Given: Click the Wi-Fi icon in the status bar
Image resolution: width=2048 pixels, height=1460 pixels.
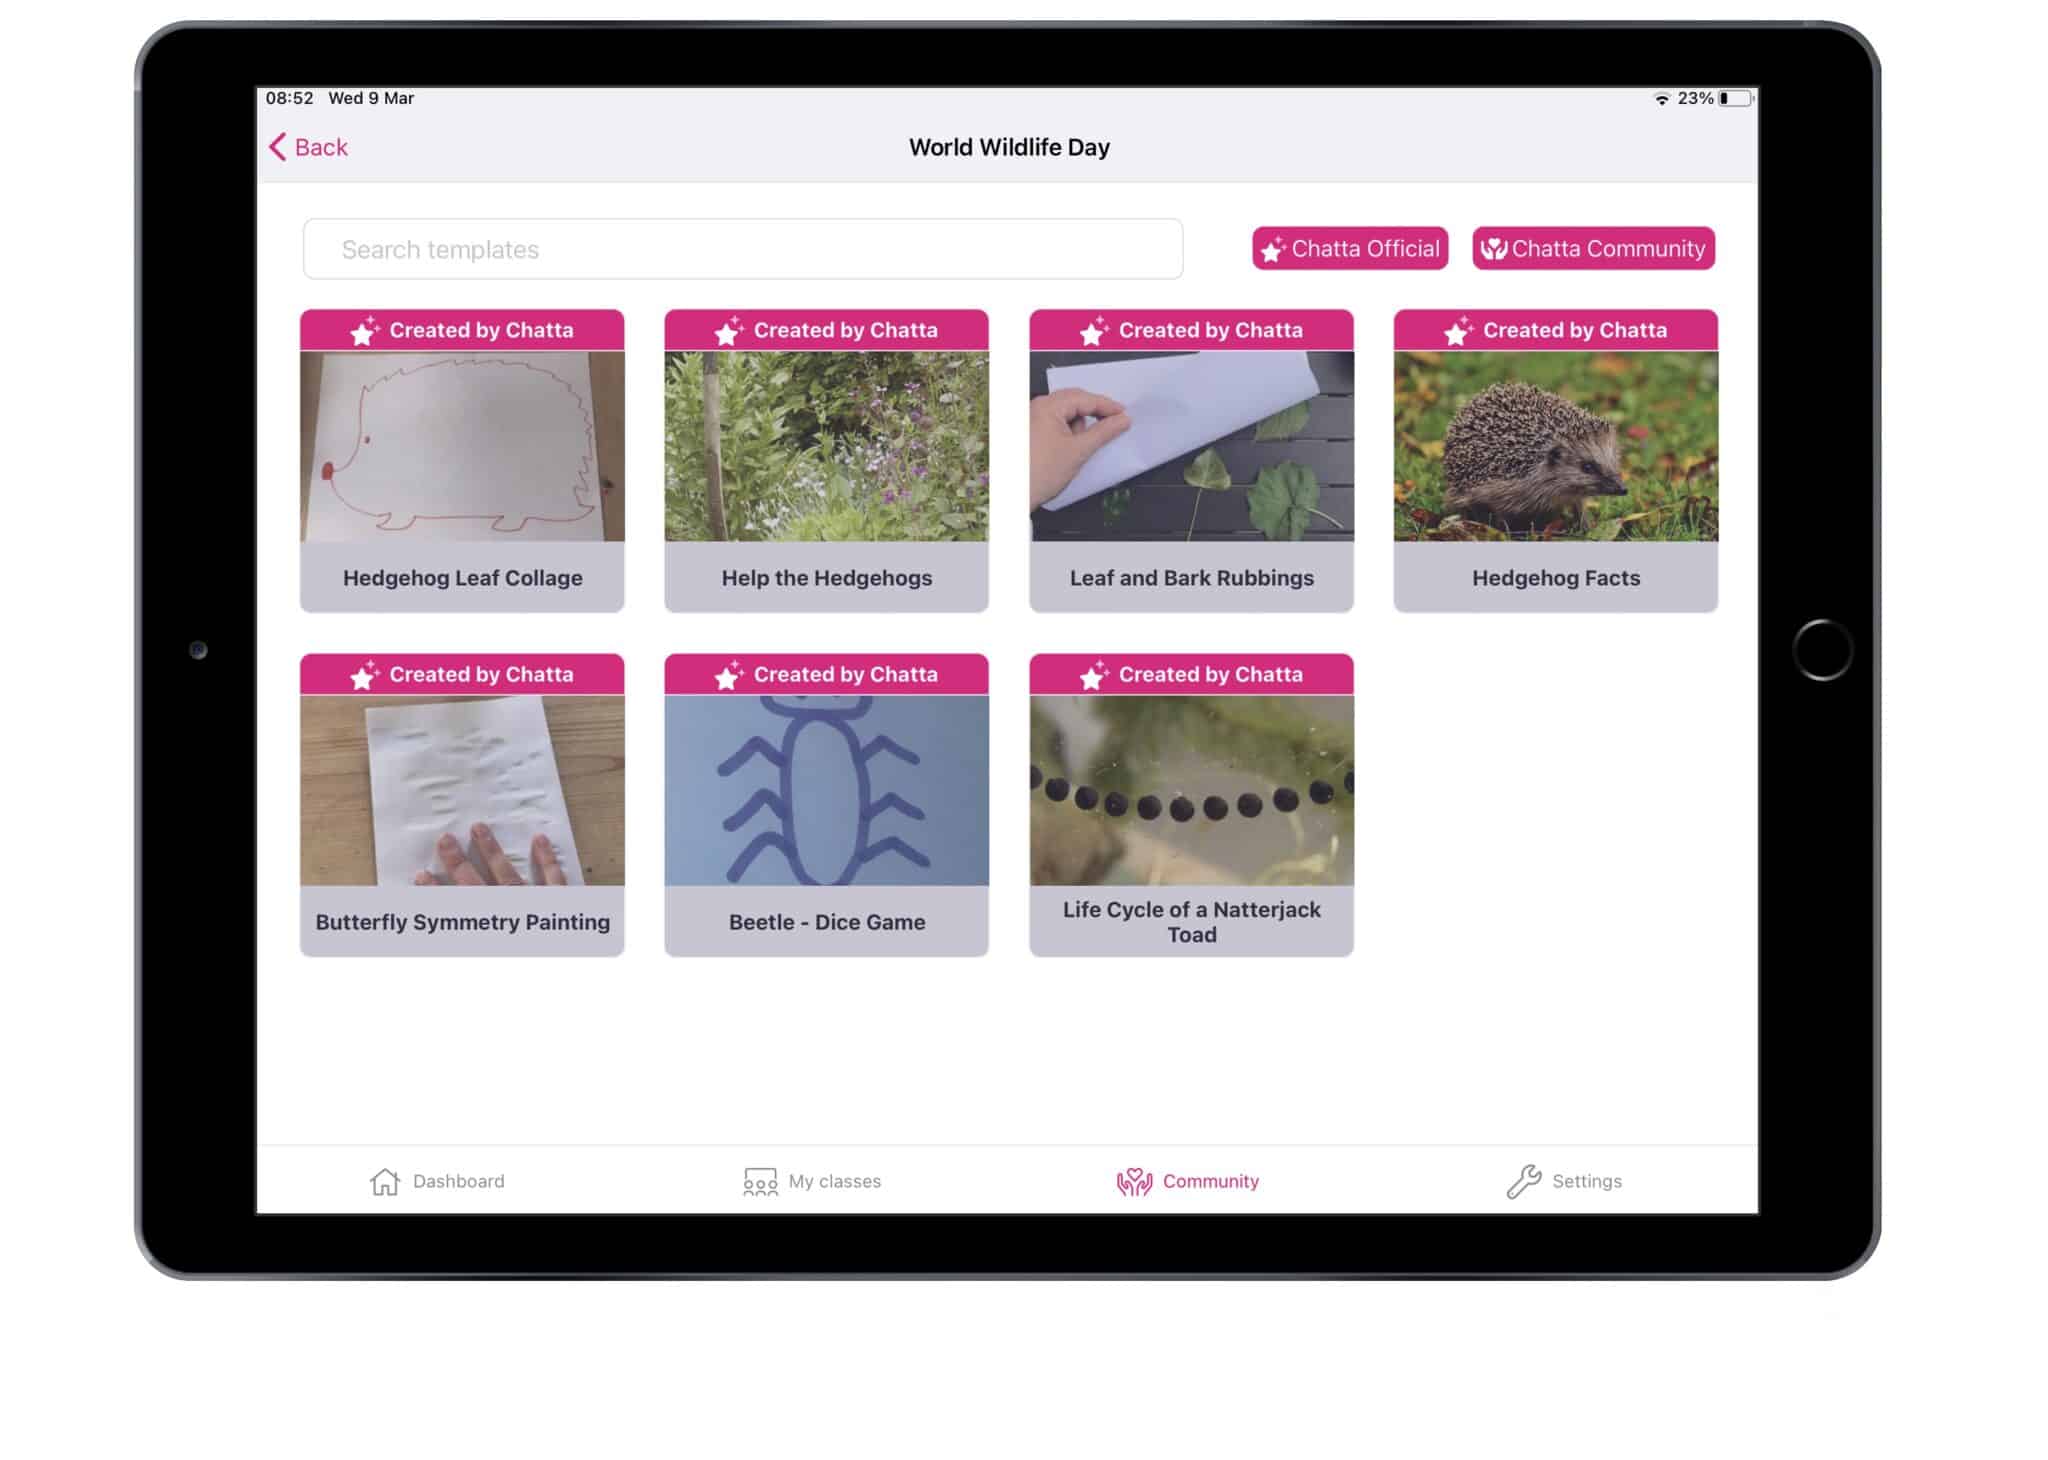Looking at the screenshot, I should pyautogui.click(x=1662, y=98).
